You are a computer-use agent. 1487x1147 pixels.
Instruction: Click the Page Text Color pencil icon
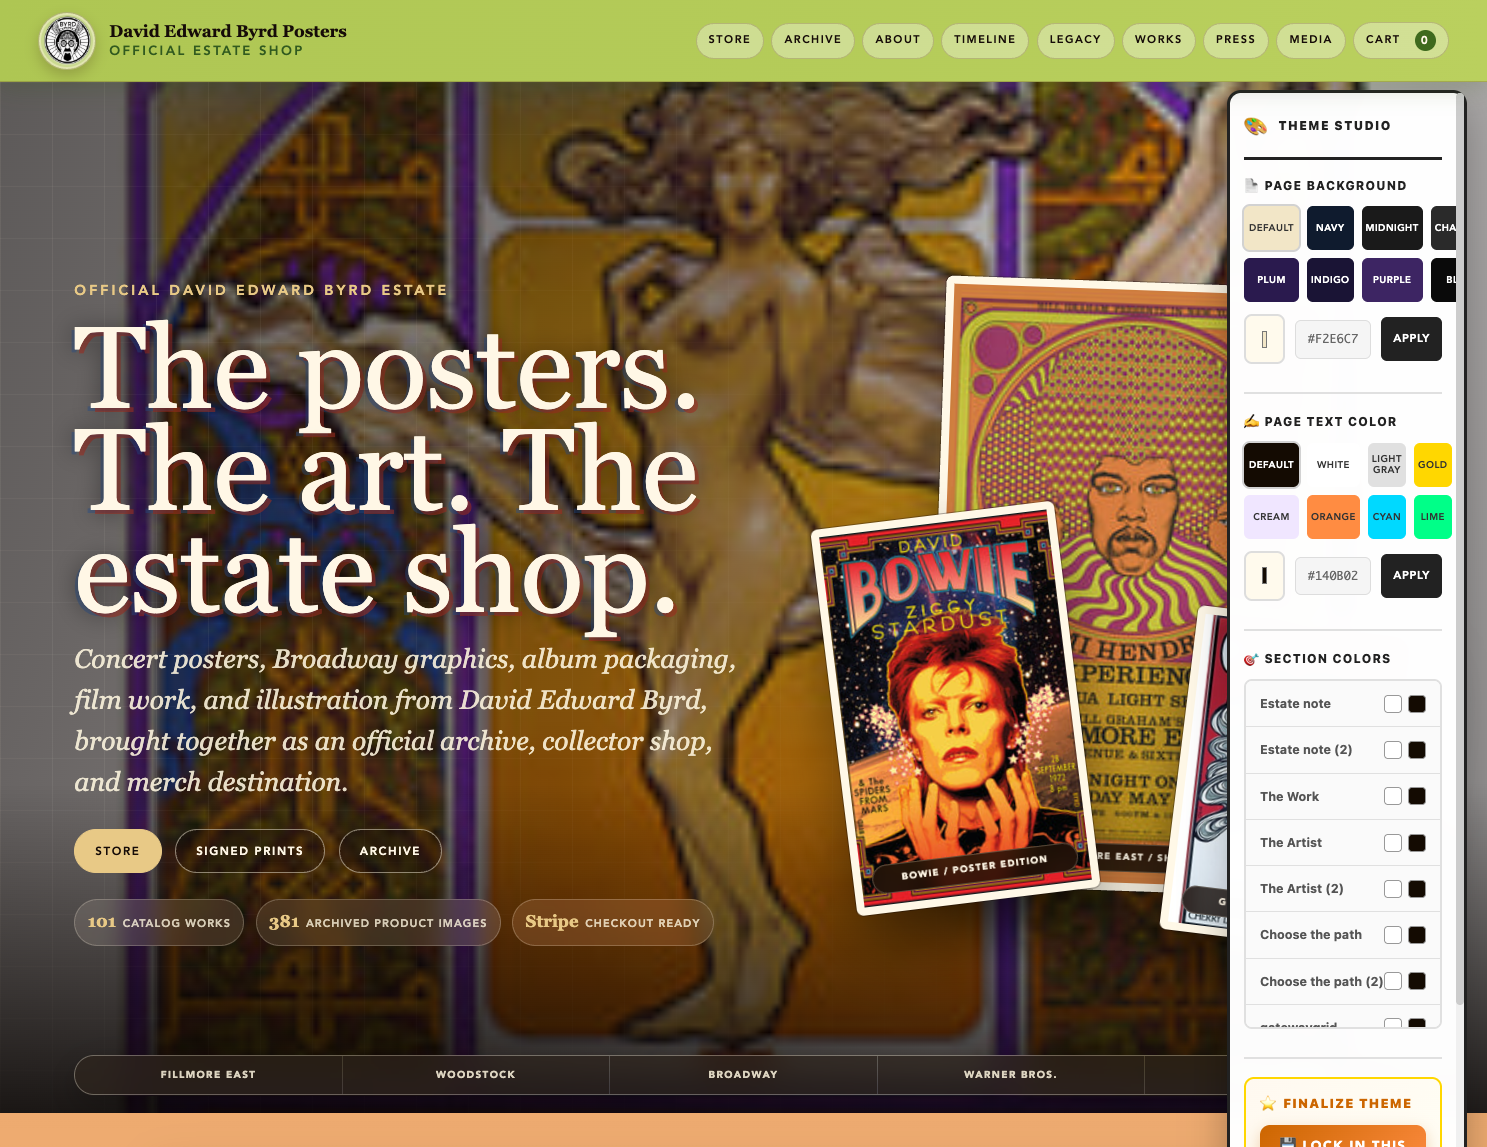click(x=1251, y=421)
